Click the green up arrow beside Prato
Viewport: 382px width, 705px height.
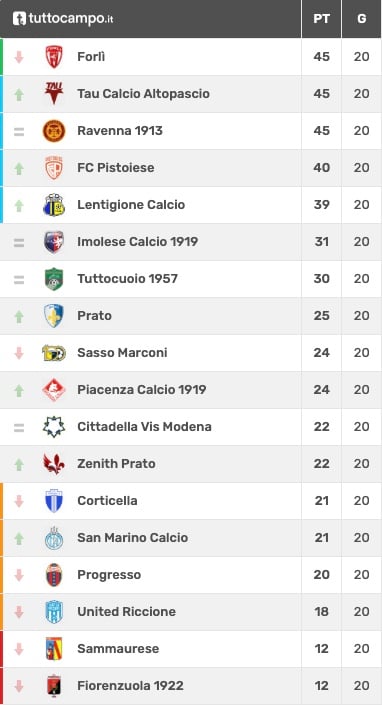[18, 316]
